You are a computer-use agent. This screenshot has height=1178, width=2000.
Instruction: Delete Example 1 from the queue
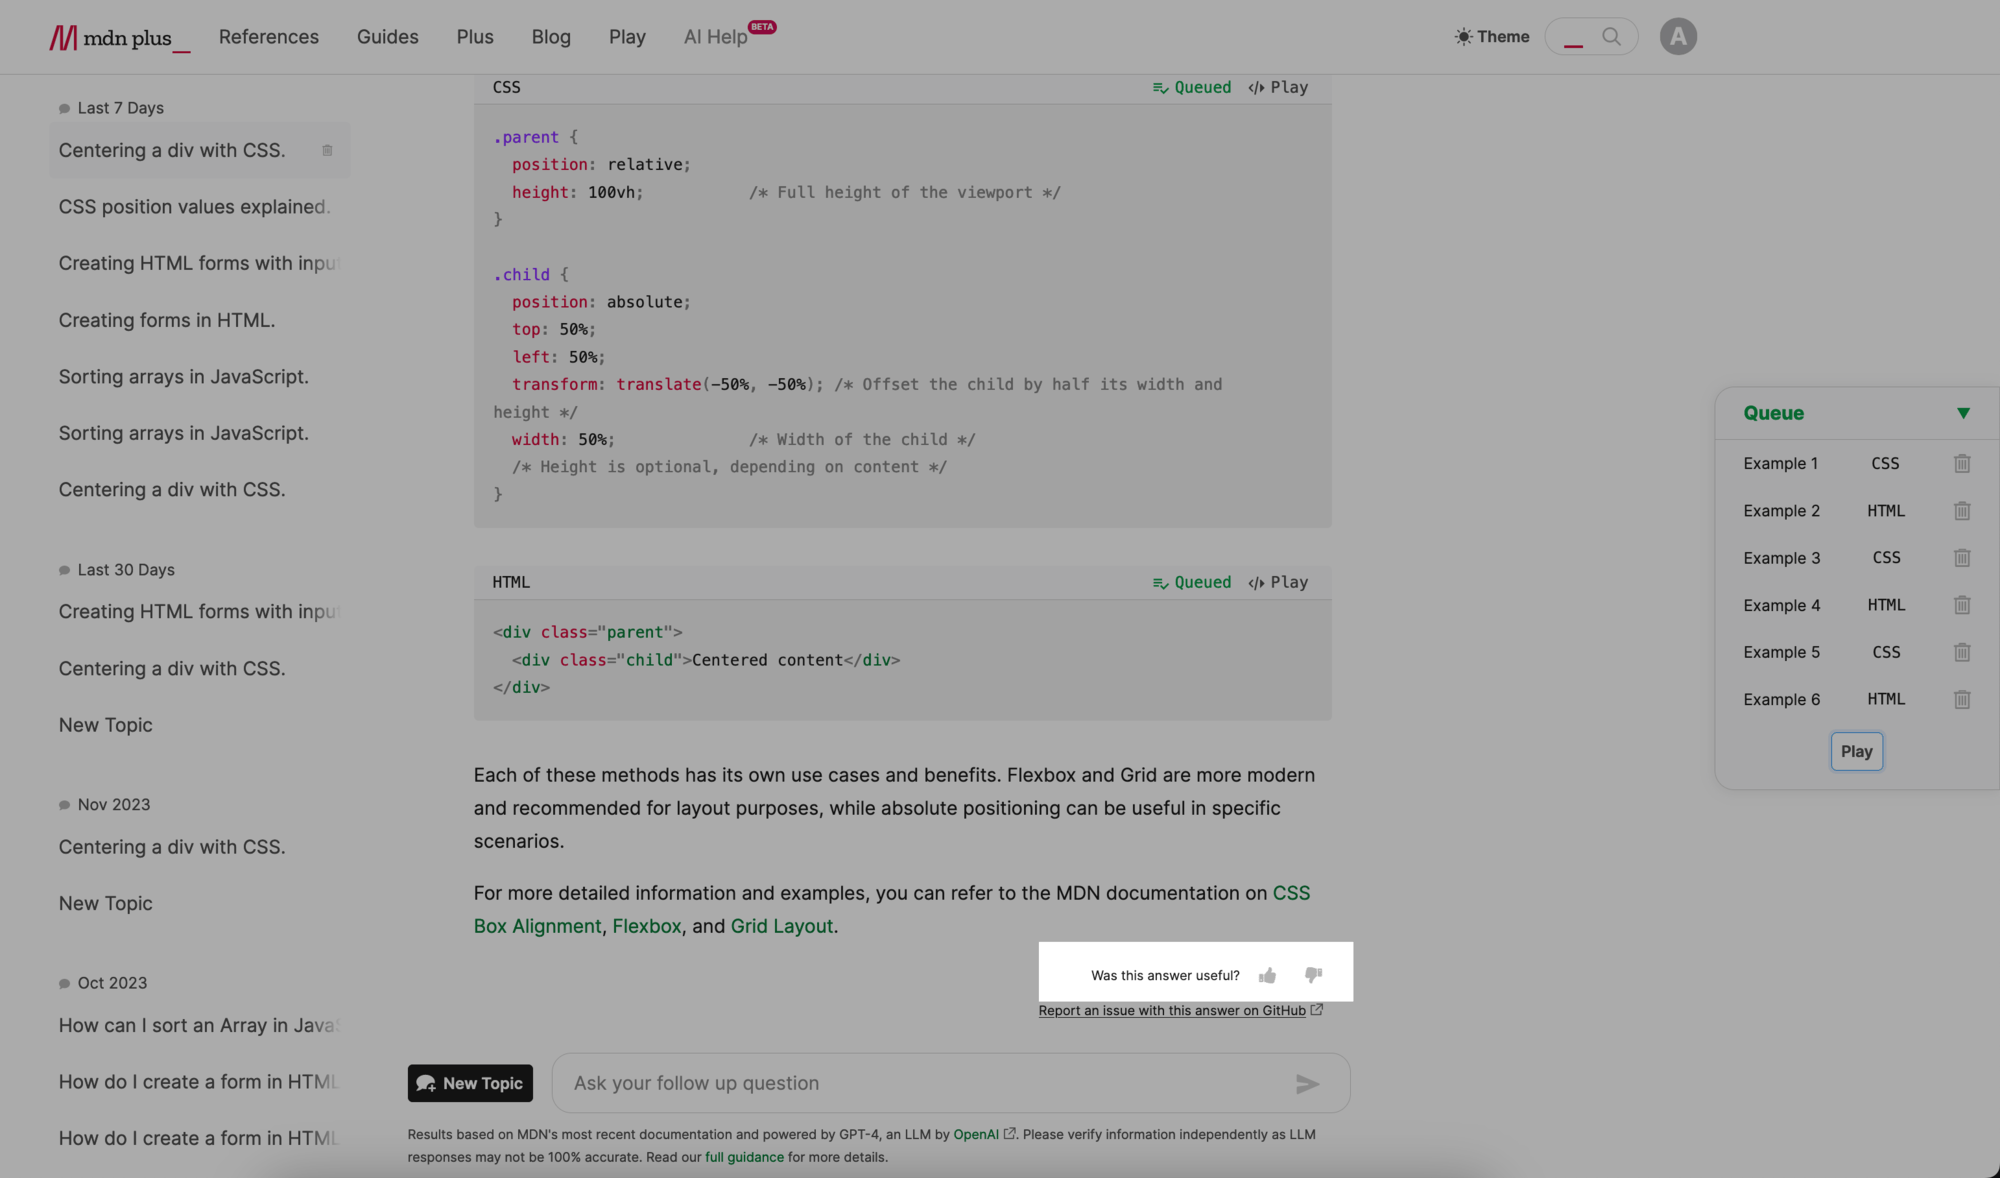click(1961, 464)
